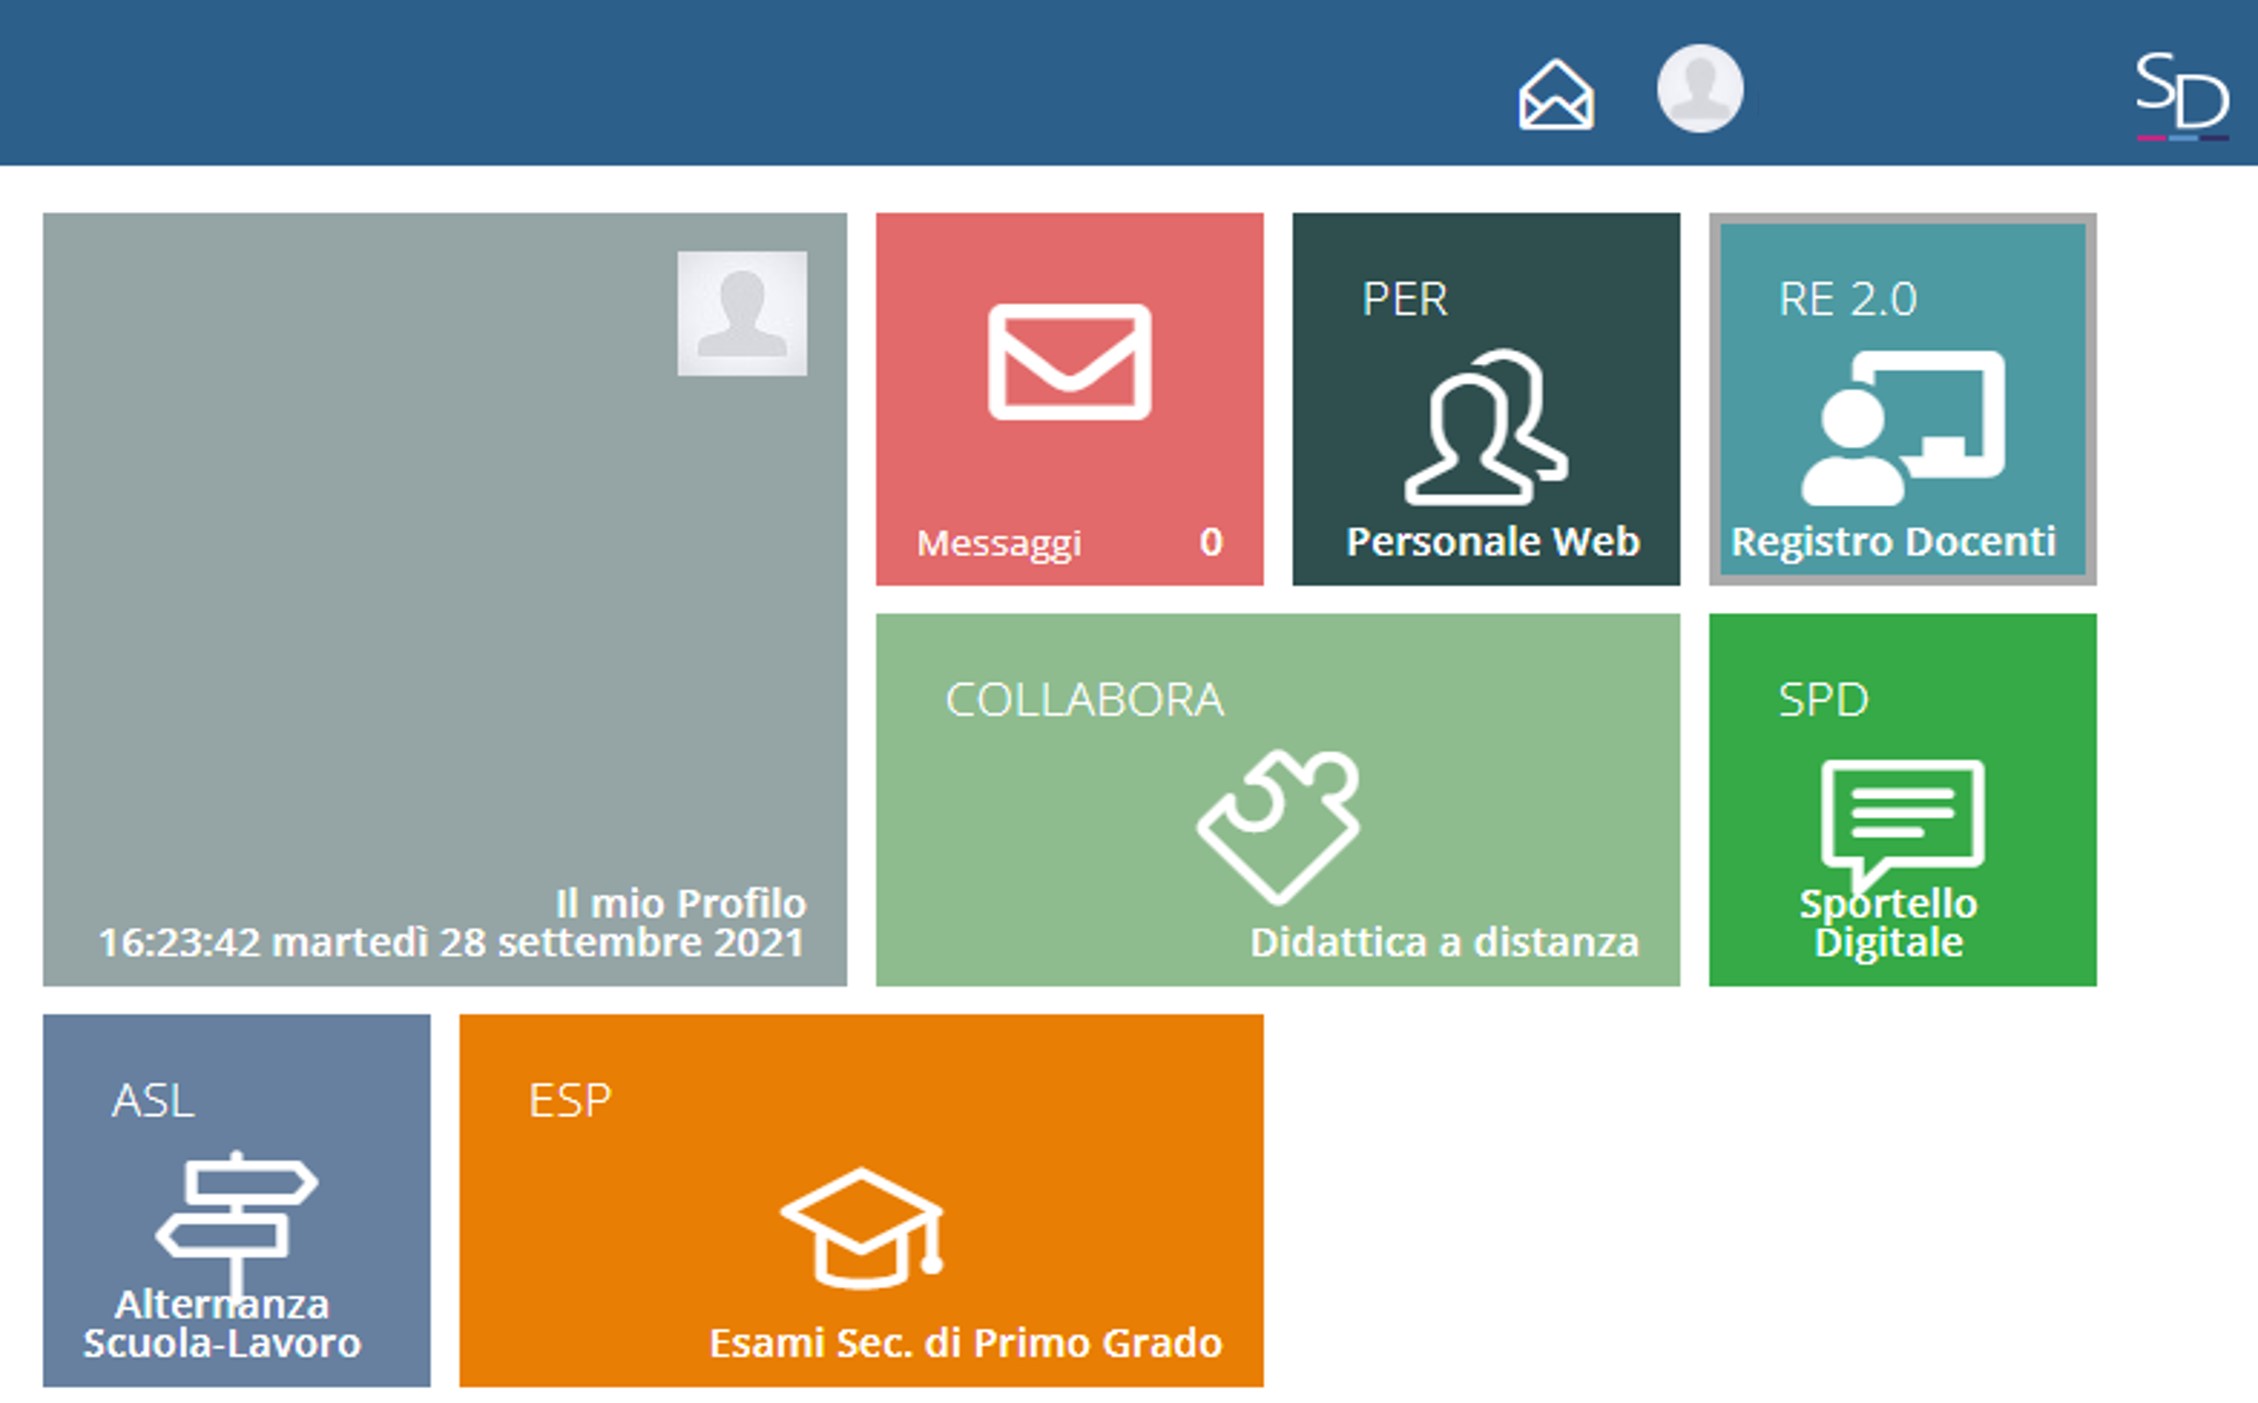Open Sportello Digitale label

pos(1888,923)
